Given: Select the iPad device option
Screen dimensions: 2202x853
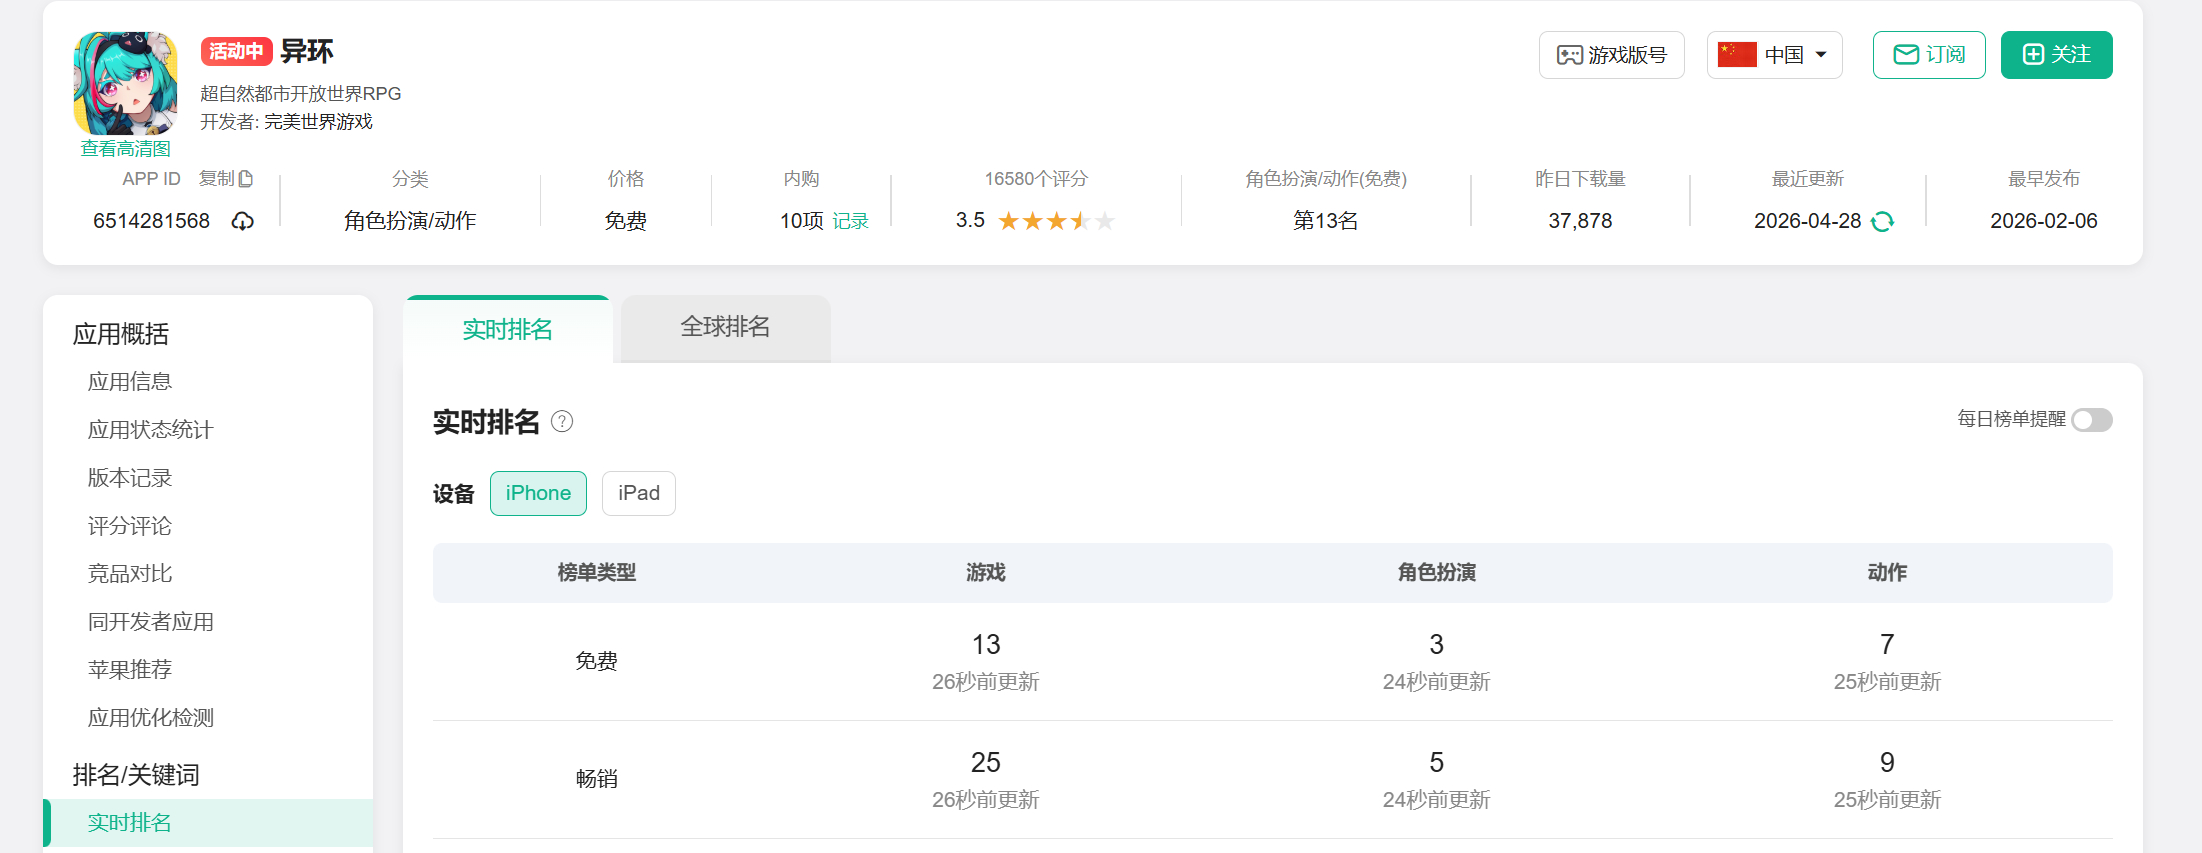Looking at the screenshot, I should tap(639, 493).
